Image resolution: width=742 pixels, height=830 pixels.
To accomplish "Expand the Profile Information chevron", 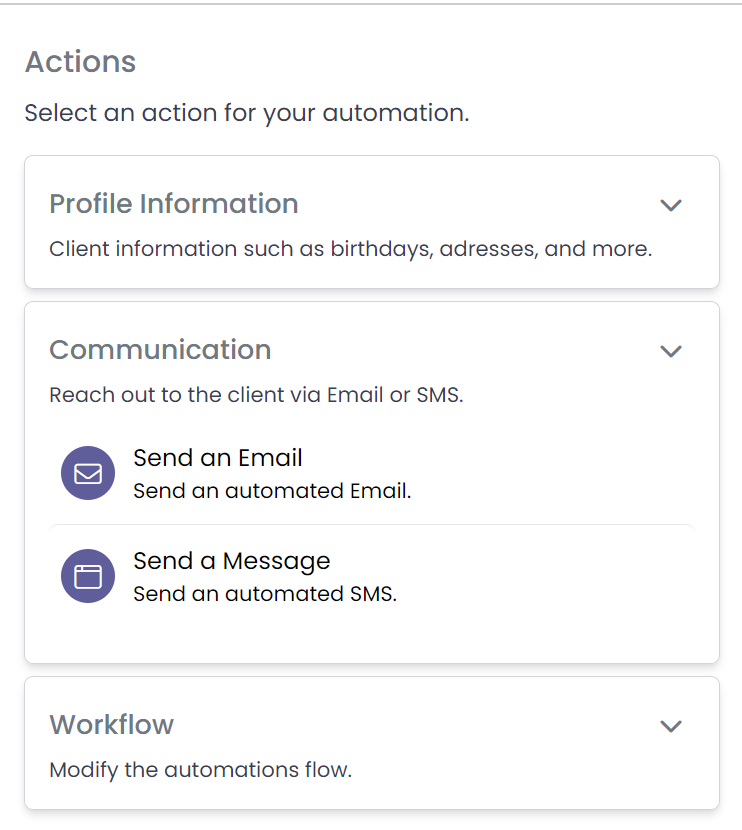I will click(670, 205).
